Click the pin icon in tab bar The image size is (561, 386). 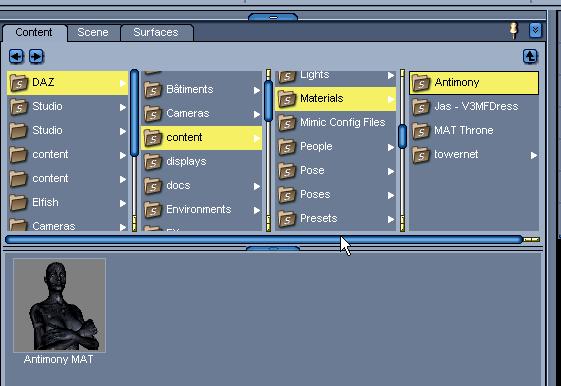(x=514, y=30)
